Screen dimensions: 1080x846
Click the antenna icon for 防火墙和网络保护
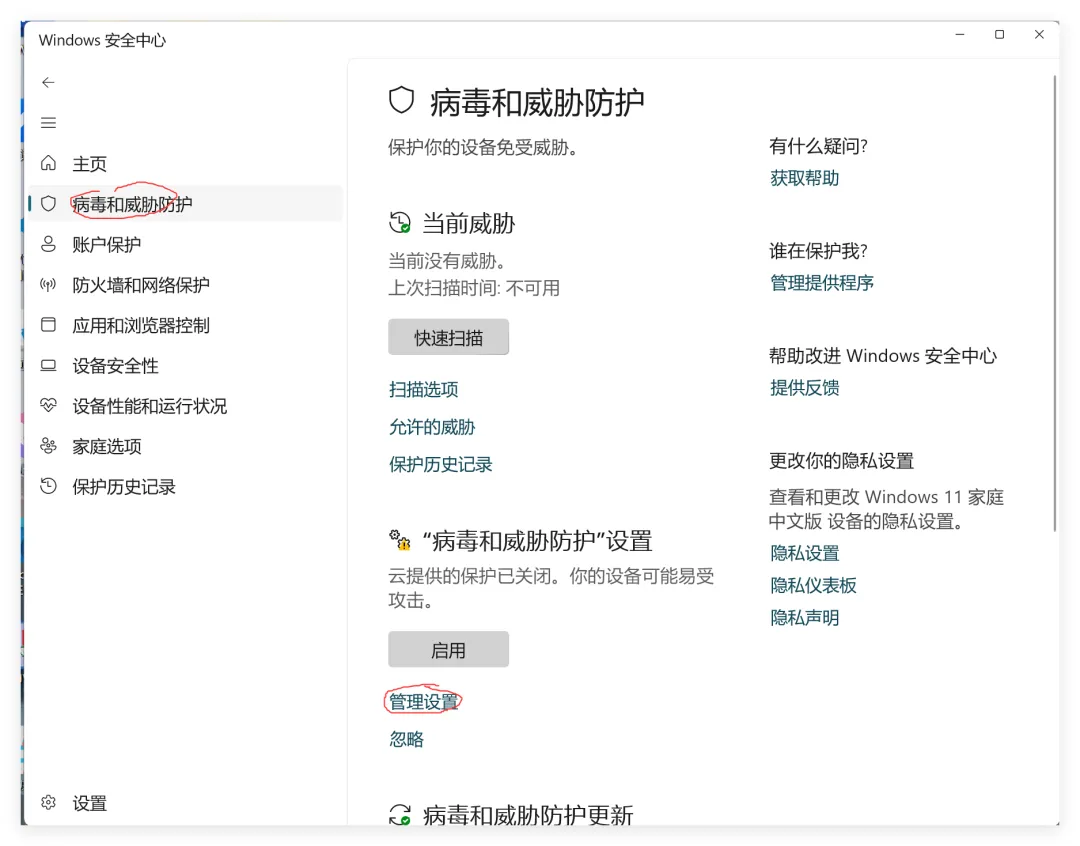[x=48, y=285]
